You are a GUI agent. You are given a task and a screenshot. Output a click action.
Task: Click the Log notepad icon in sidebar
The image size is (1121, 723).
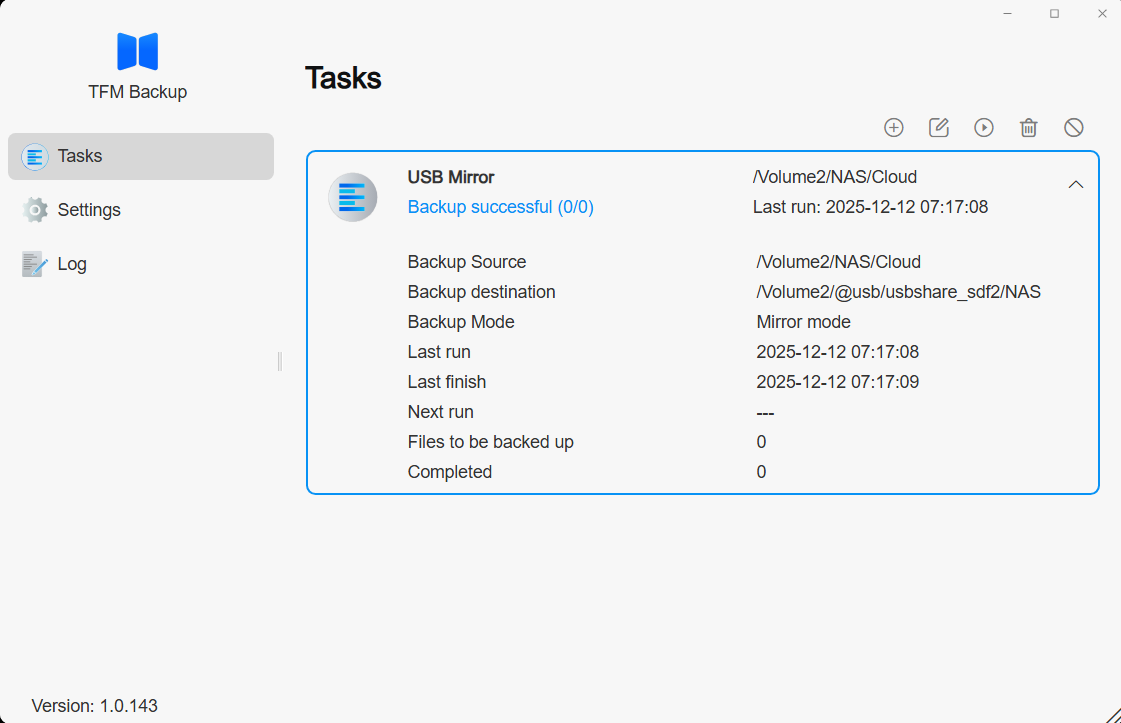pos(35,264)
